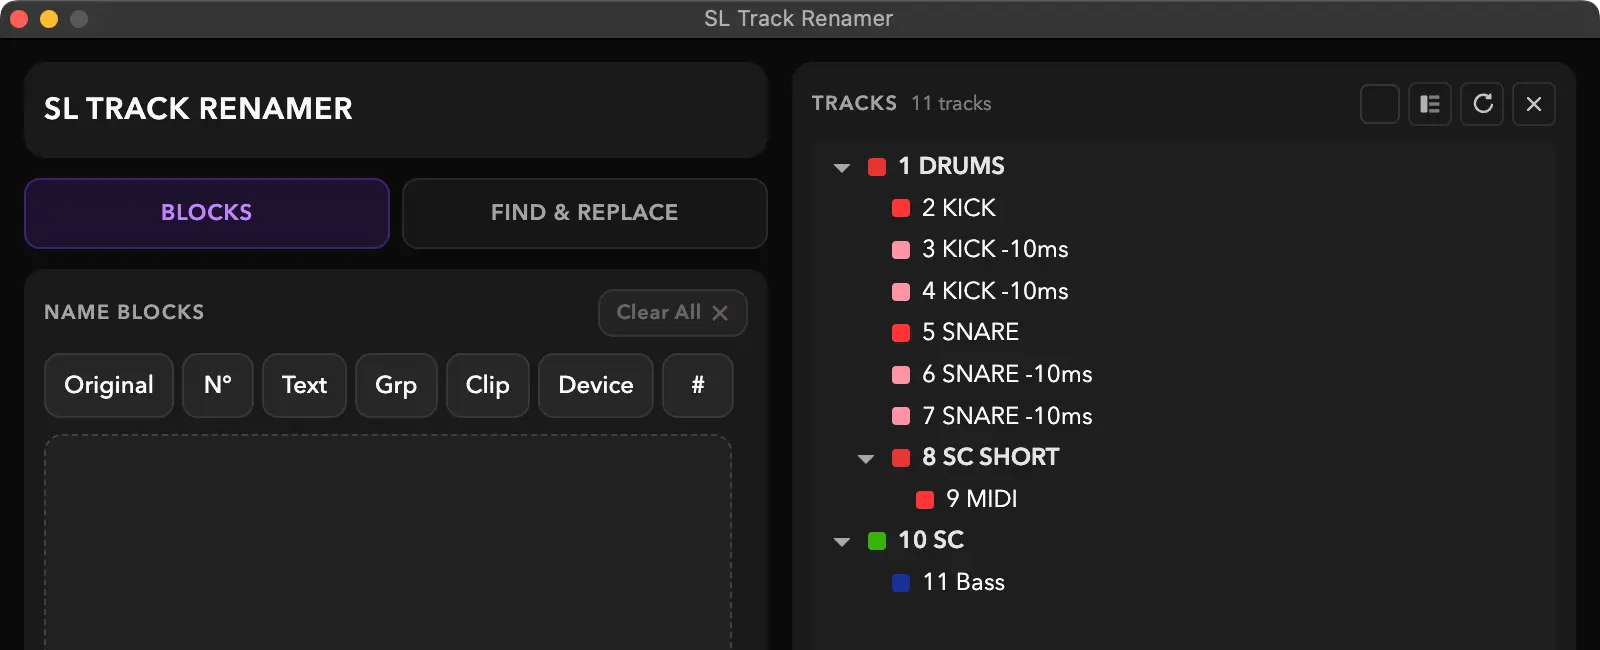Click the red swatch of 5 SNARE
The image size is (1600, 650).
[901, 333]
